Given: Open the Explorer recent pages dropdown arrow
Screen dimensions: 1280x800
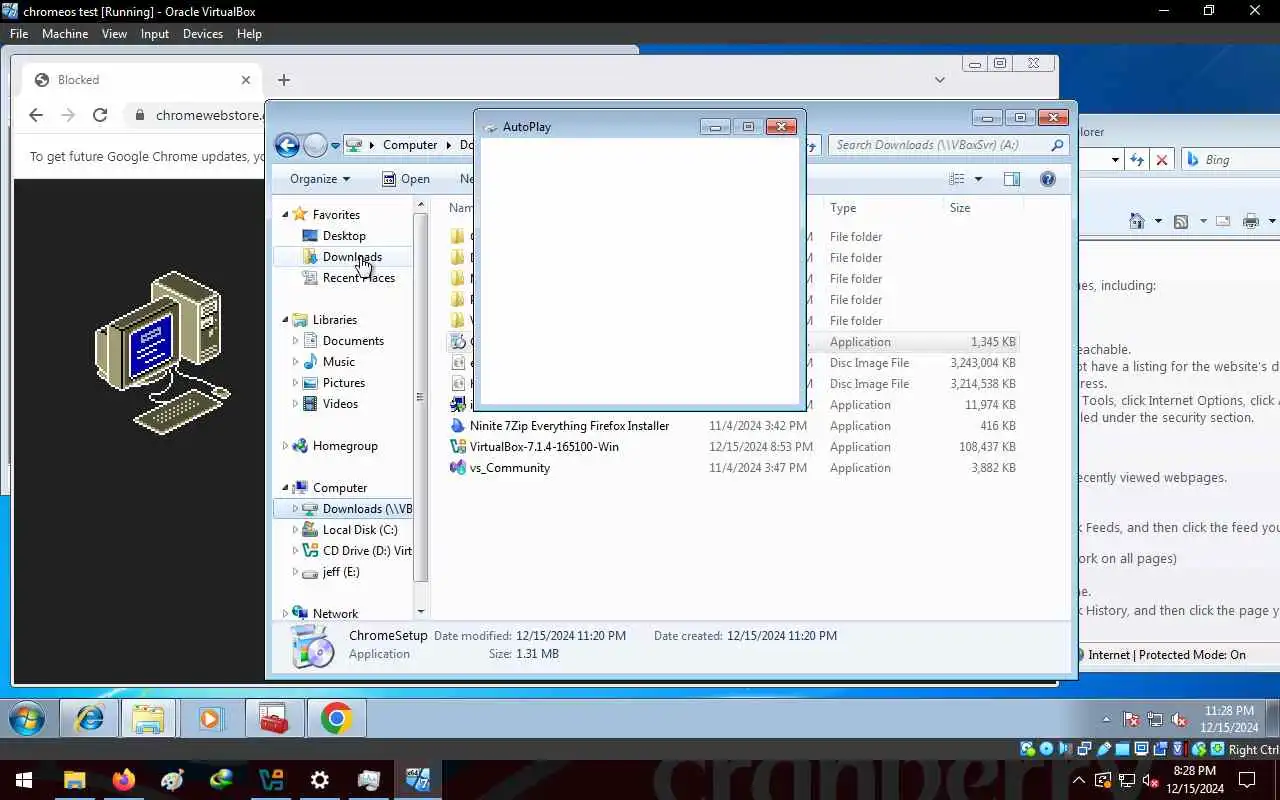Looking at the screenshot, I should pos(335,146).
